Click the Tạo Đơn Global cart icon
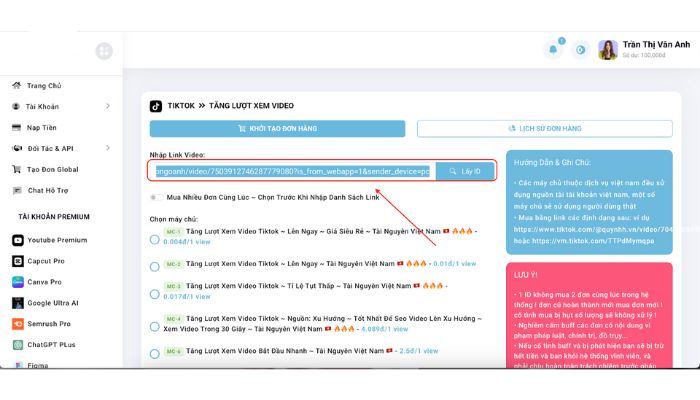The height and width of the screenshot is (400, 700). click(x=17, y=169)
